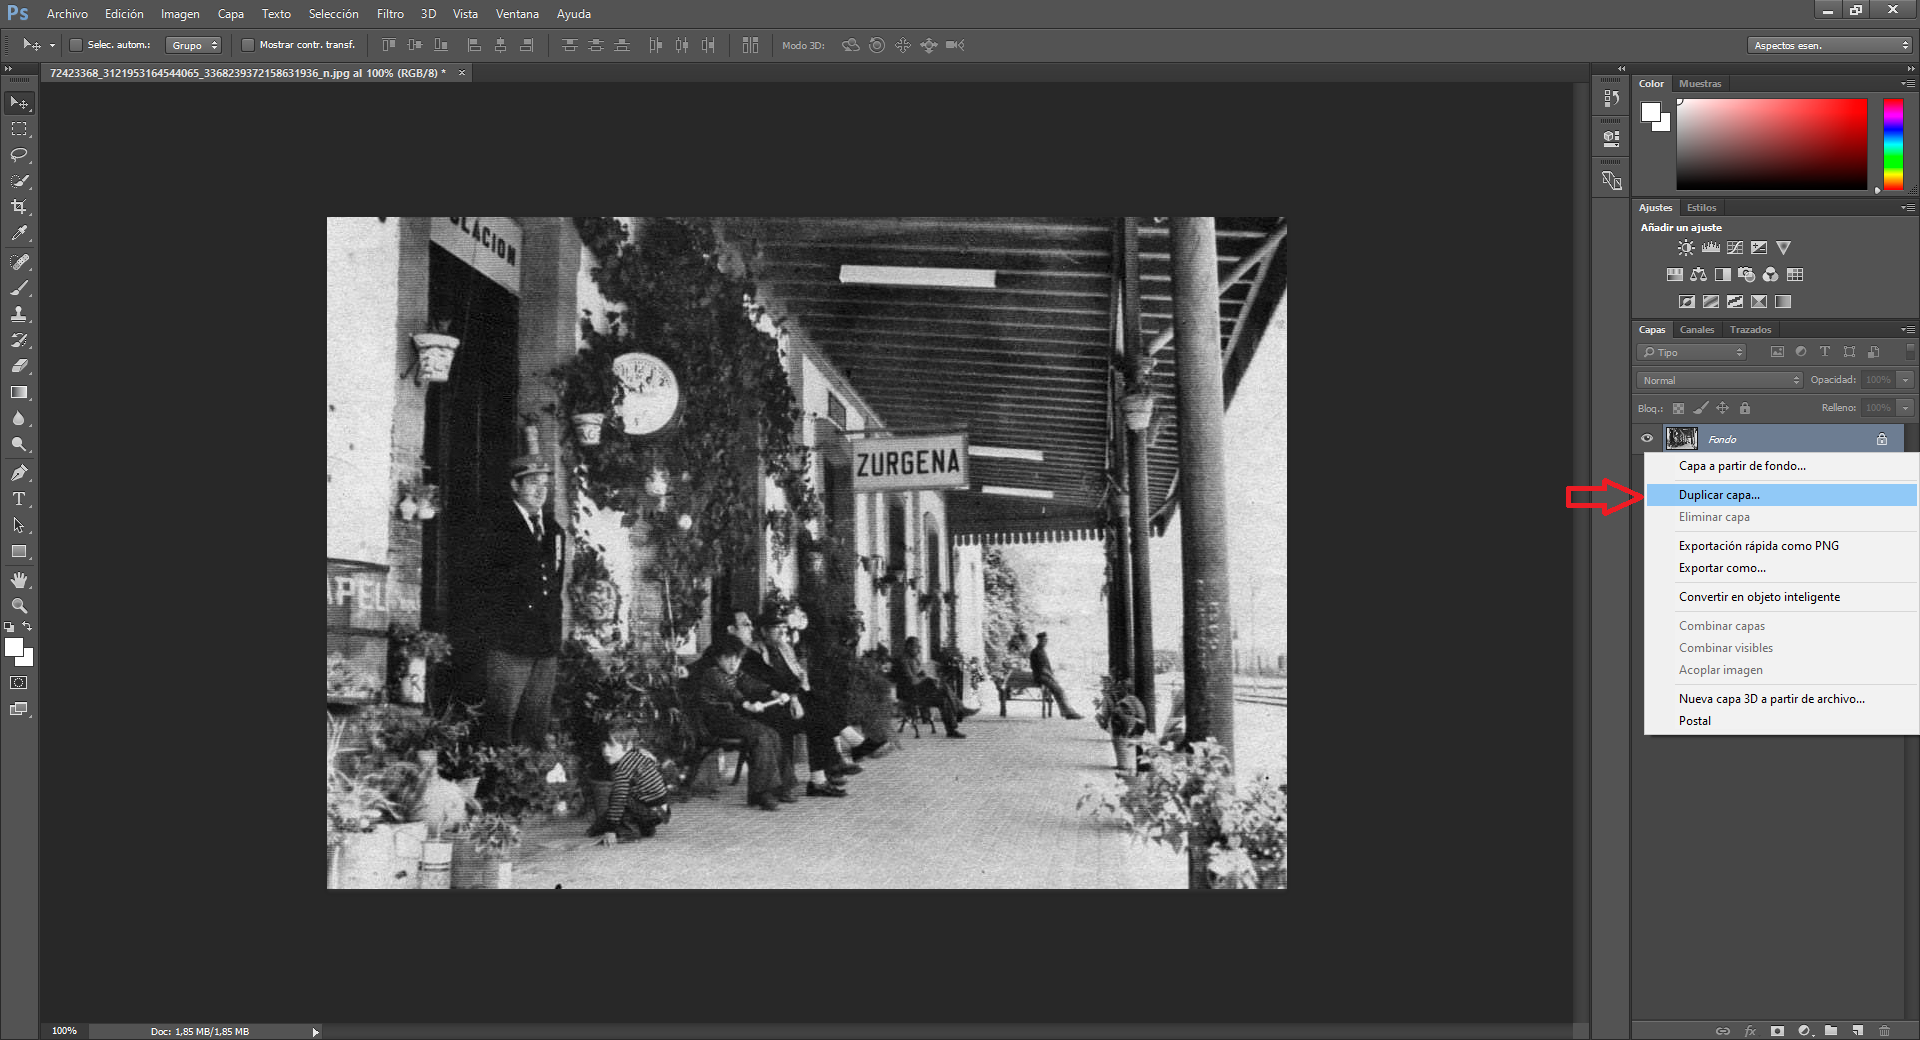Open the Grupo auto-select dropdown
This screenshot has height=1040, width=1920.
click(193, 45)
